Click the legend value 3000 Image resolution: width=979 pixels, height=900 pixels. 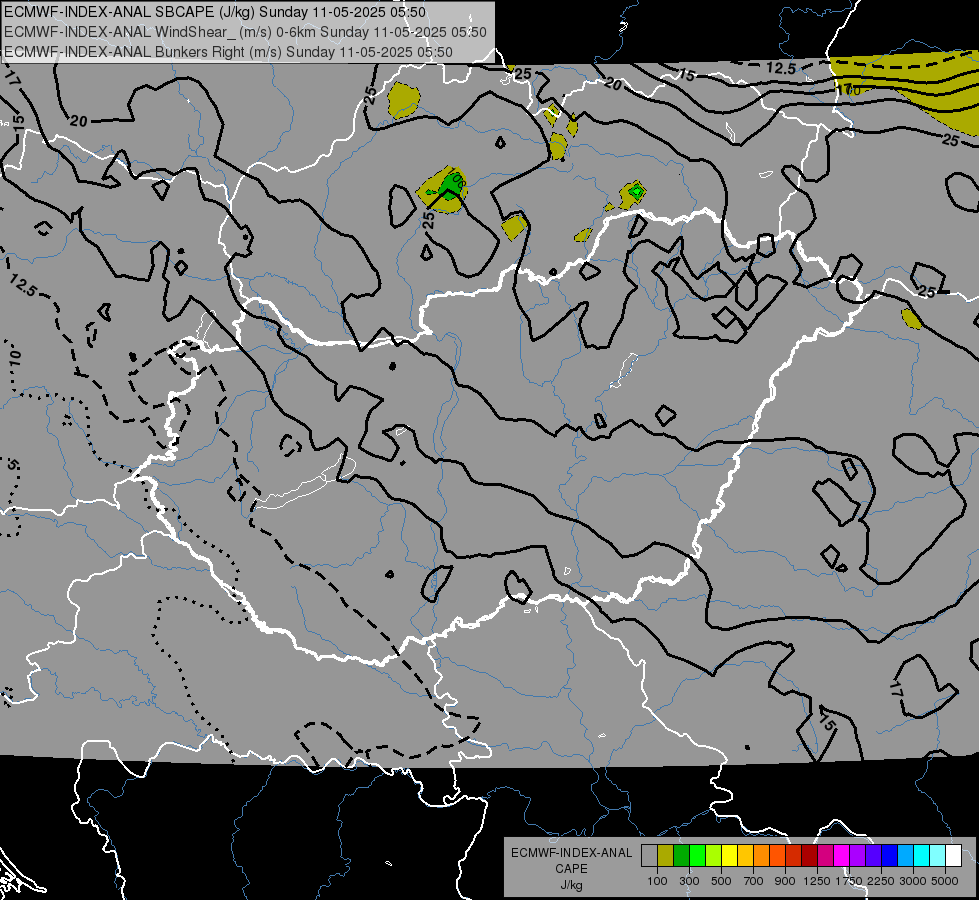click(x=913, y=881)
